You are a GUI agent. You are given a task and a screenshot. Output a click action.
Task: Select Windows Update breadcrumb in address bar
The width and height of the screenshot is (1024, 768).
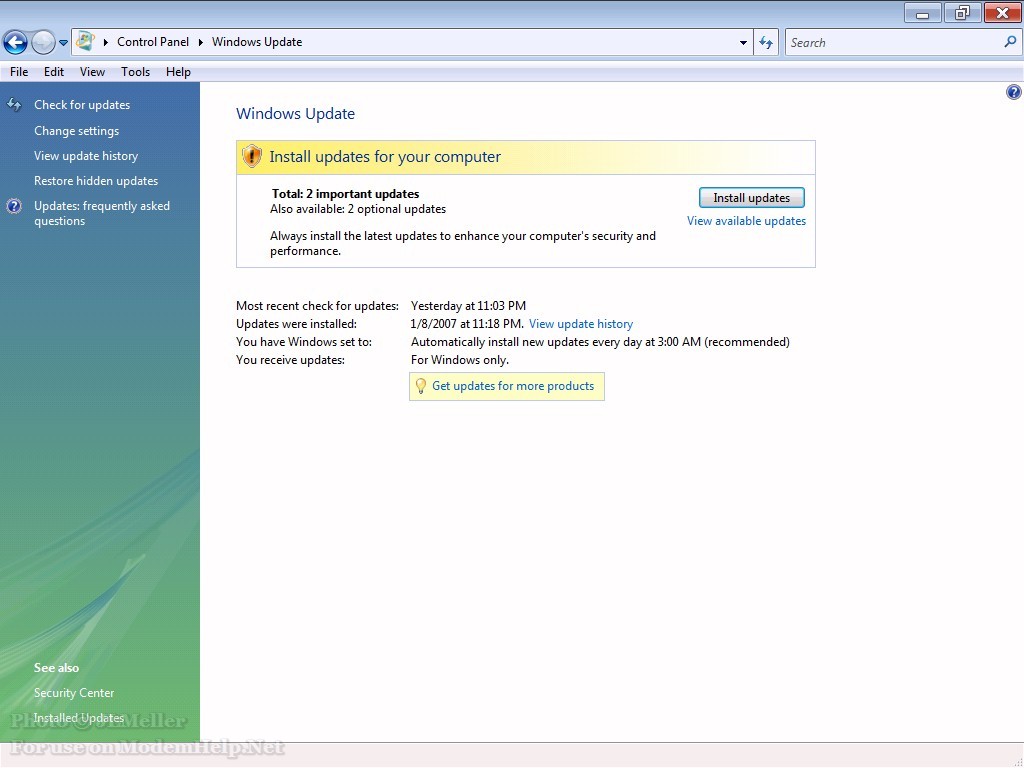[257, 42]
